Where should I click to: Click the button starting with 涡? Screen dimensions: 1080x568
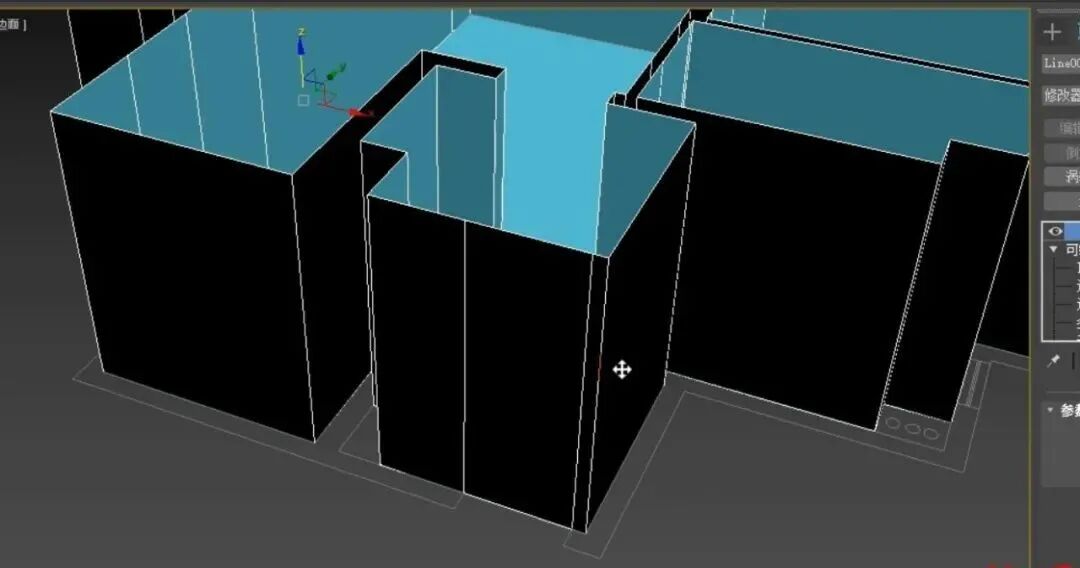pyautogui.click(x=1063, y=176)
